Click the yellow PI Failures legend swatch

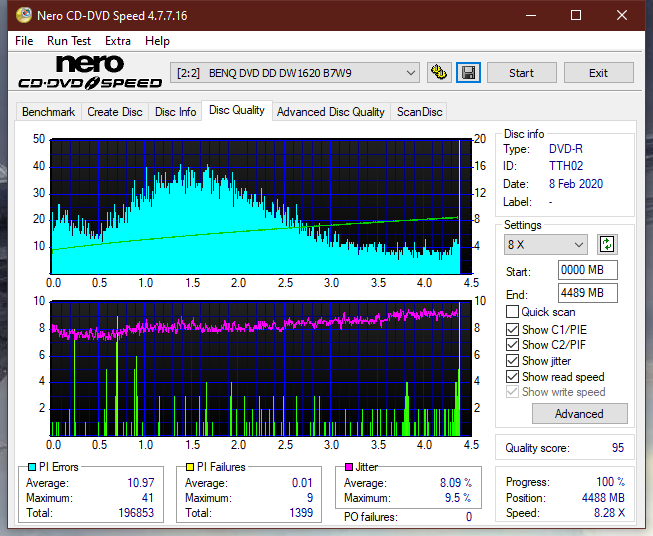(190, 467)
